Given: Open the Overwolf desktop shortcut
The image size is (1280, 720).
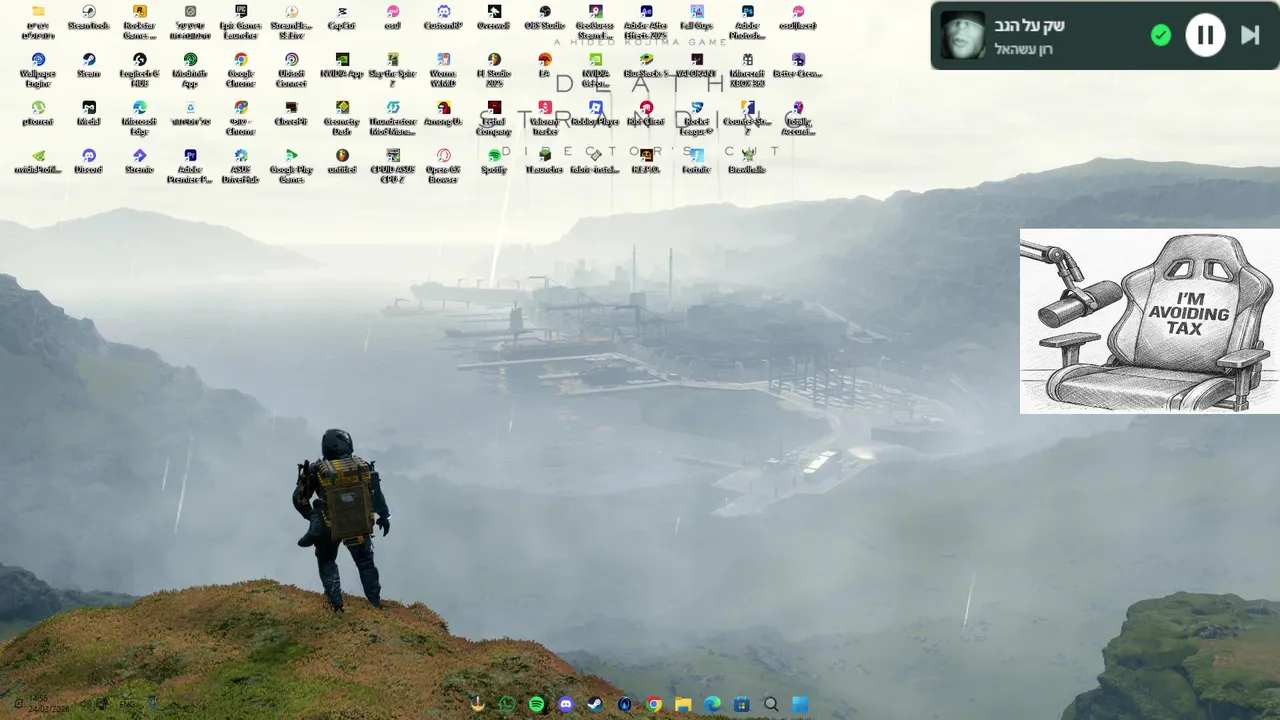Looking at the screenshot, I should [494, 16].
